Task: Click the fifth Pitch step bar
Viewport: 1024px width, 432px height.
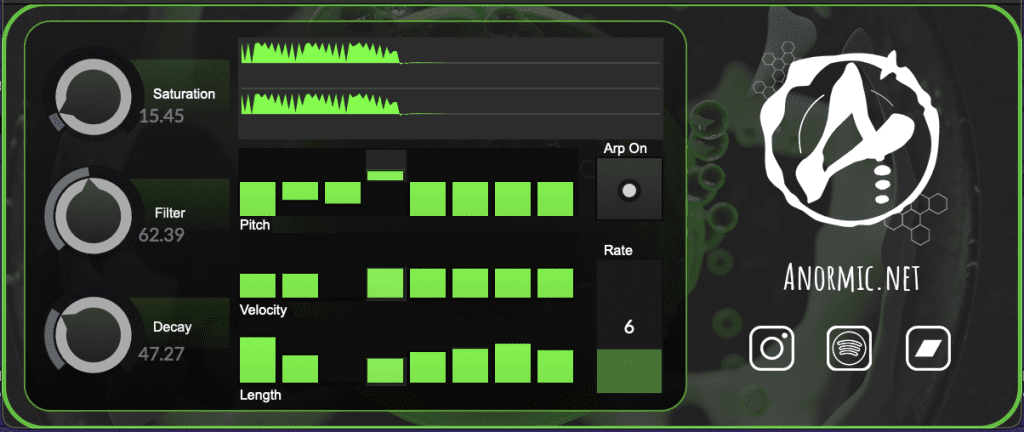Action: (428, 199)
